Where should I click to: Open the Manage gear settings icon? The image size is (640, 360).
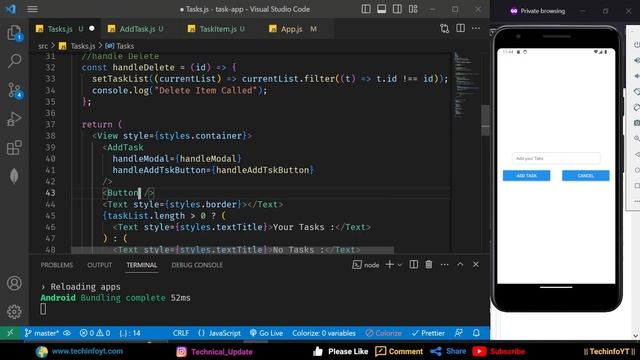[14, 312]
